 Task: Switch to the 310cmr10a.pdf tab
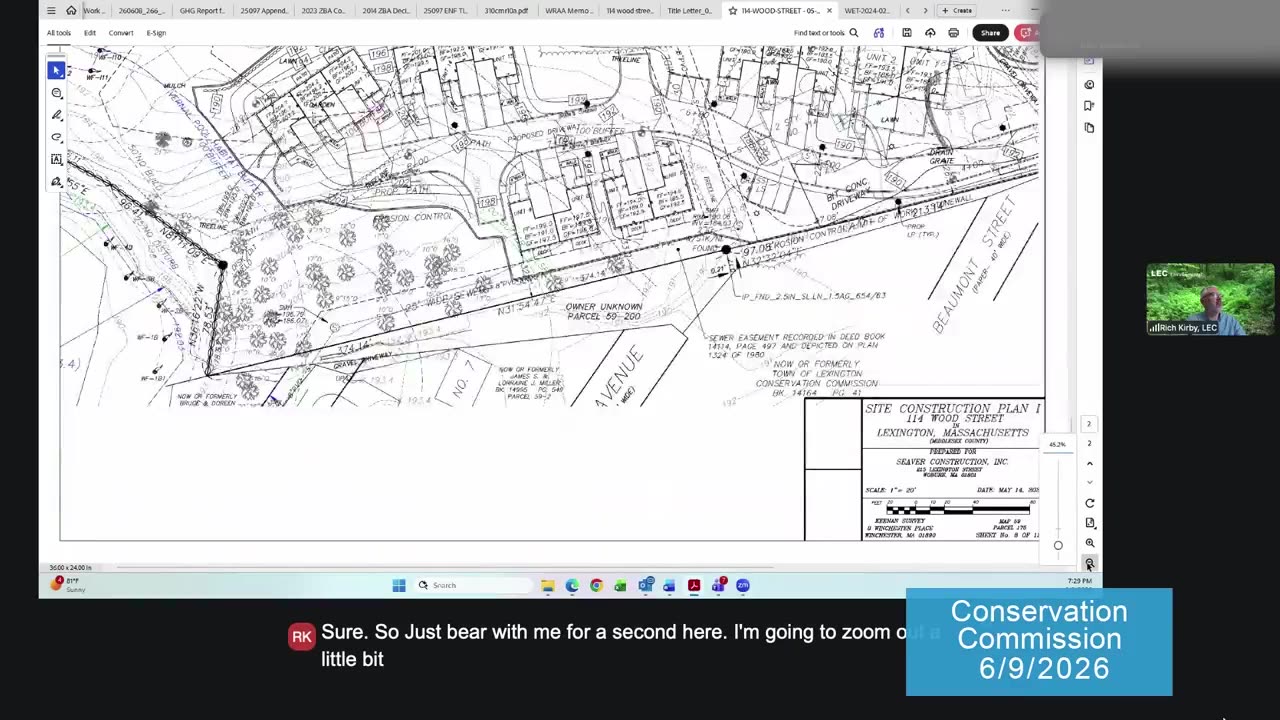pyautogui.click(x=507, y=10)
